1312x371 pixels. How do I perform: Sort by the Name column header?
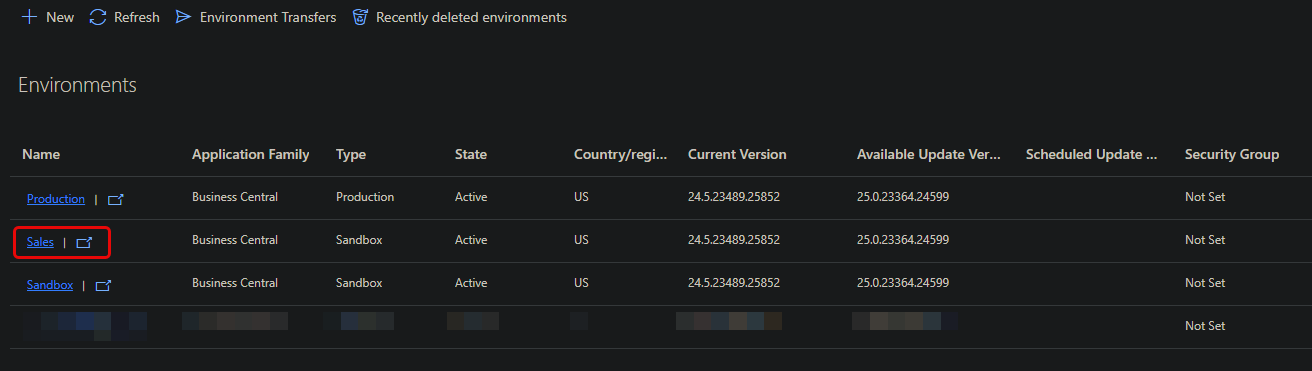tap(42, 154)
